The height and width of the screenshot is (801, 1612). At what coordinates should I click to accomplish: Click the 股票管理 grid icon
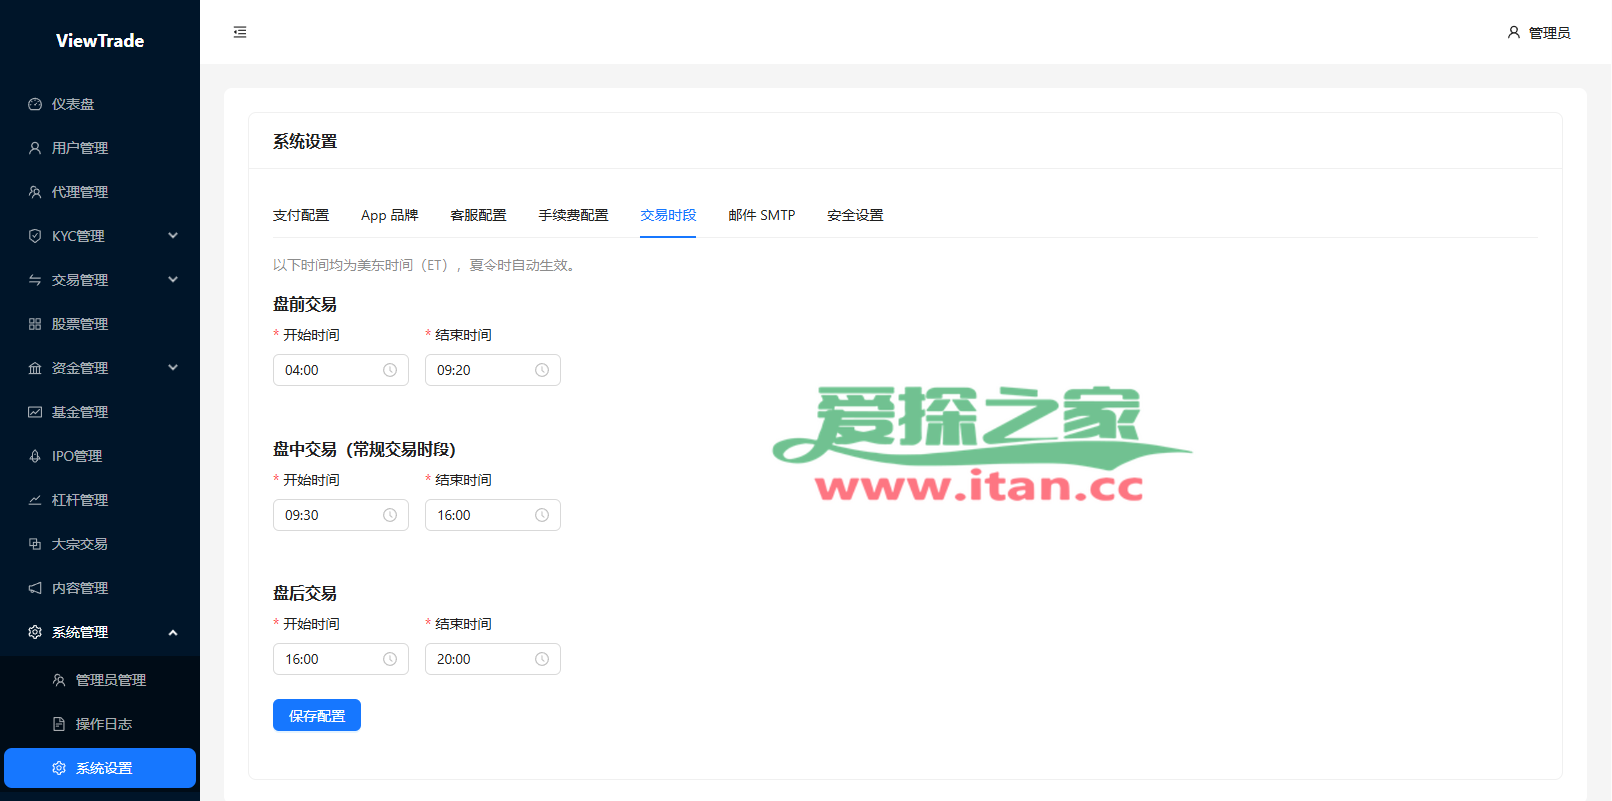pos(35,324)
